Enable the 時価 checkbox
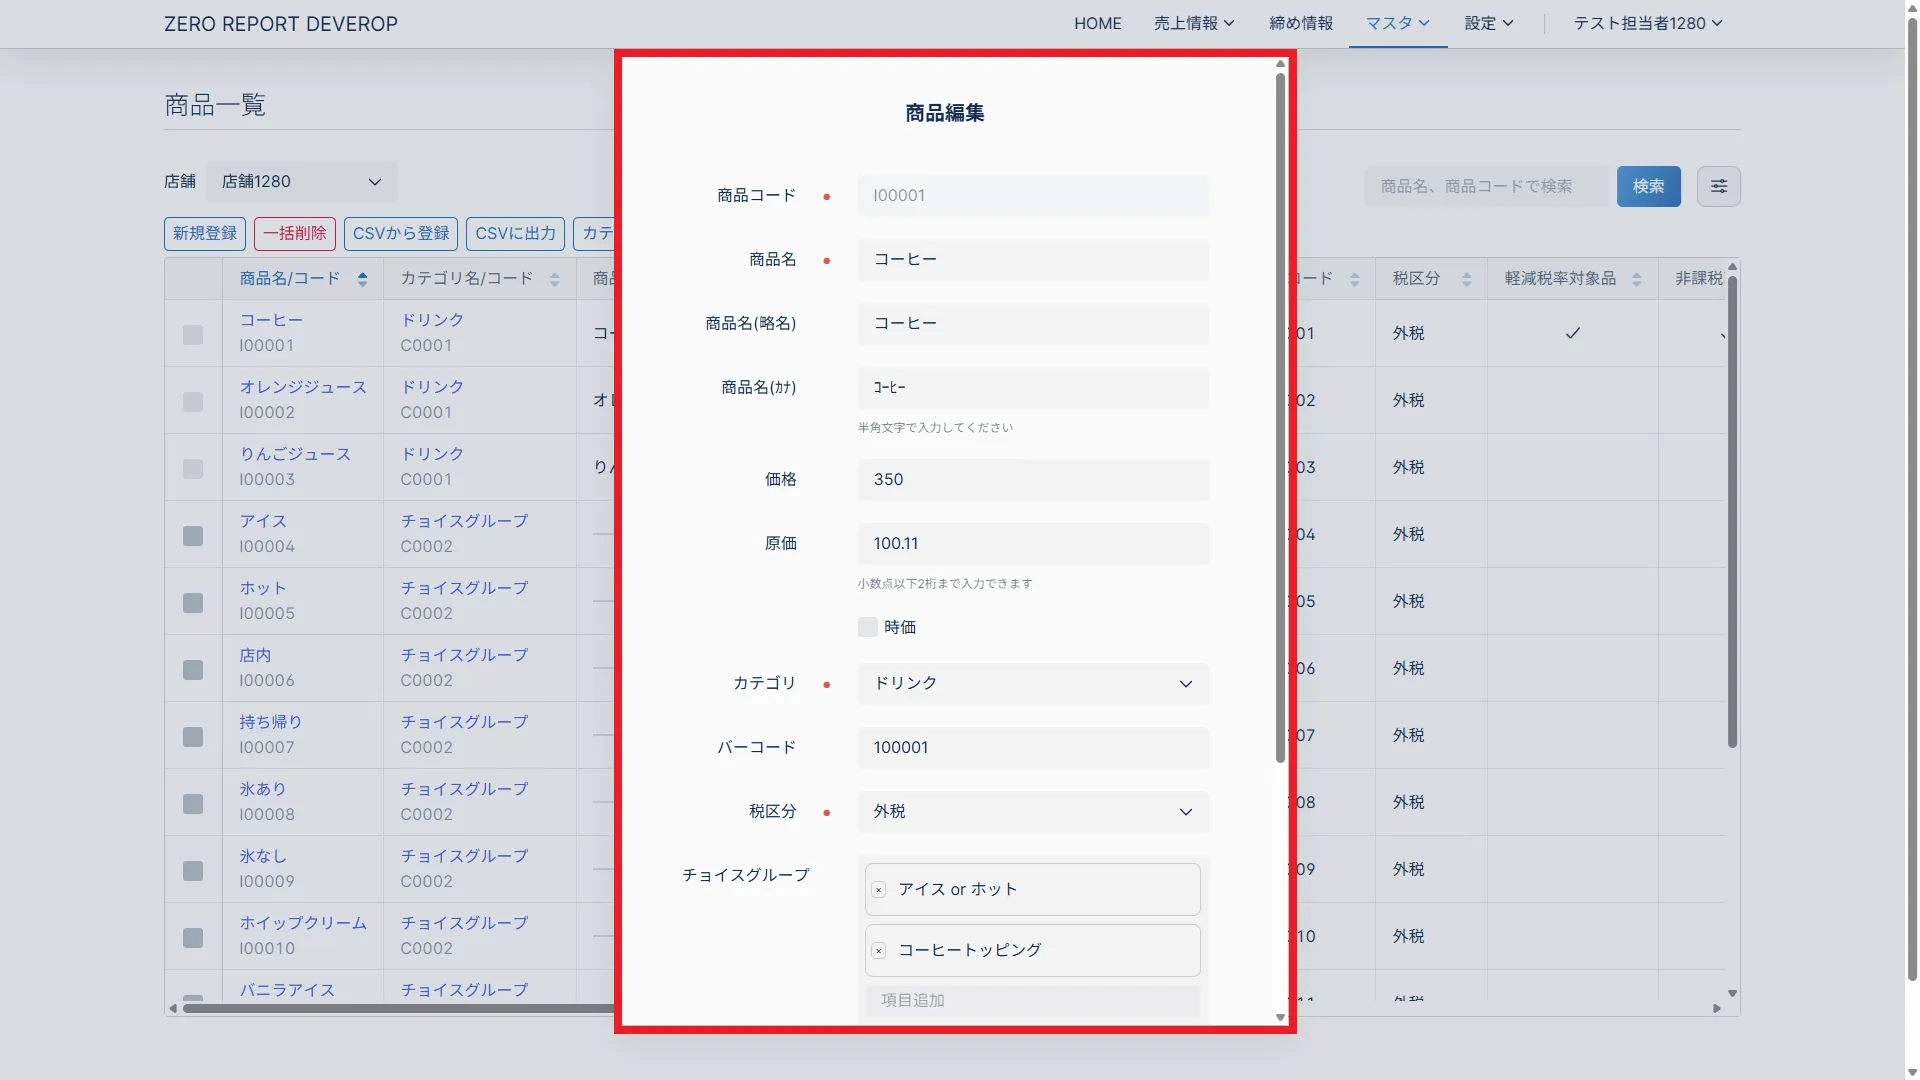The width and height of the screenshot is (1920, 1080). coord(868,627)
